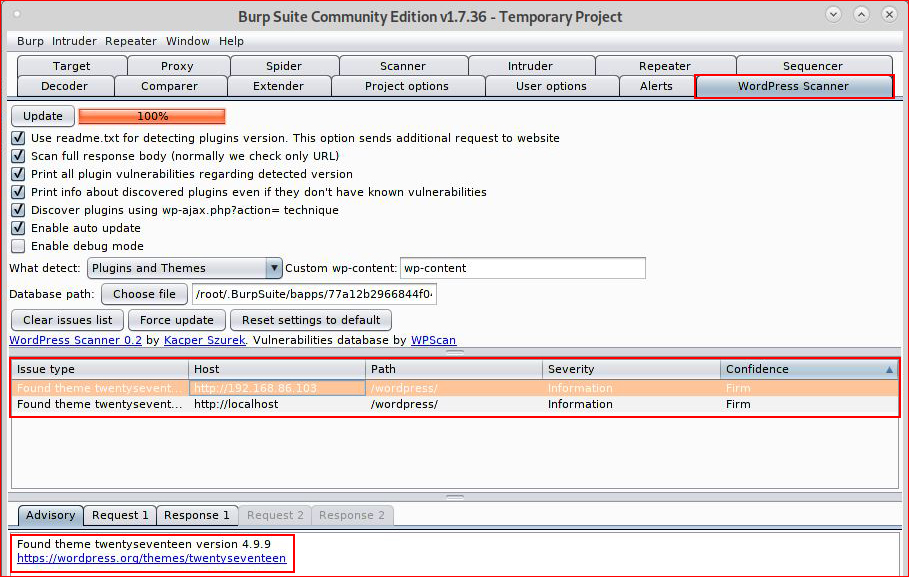The width and height of the screenshot is (909, 577).
Task: Switch to the Decoder tab
Action: click(x=64, y=86)
